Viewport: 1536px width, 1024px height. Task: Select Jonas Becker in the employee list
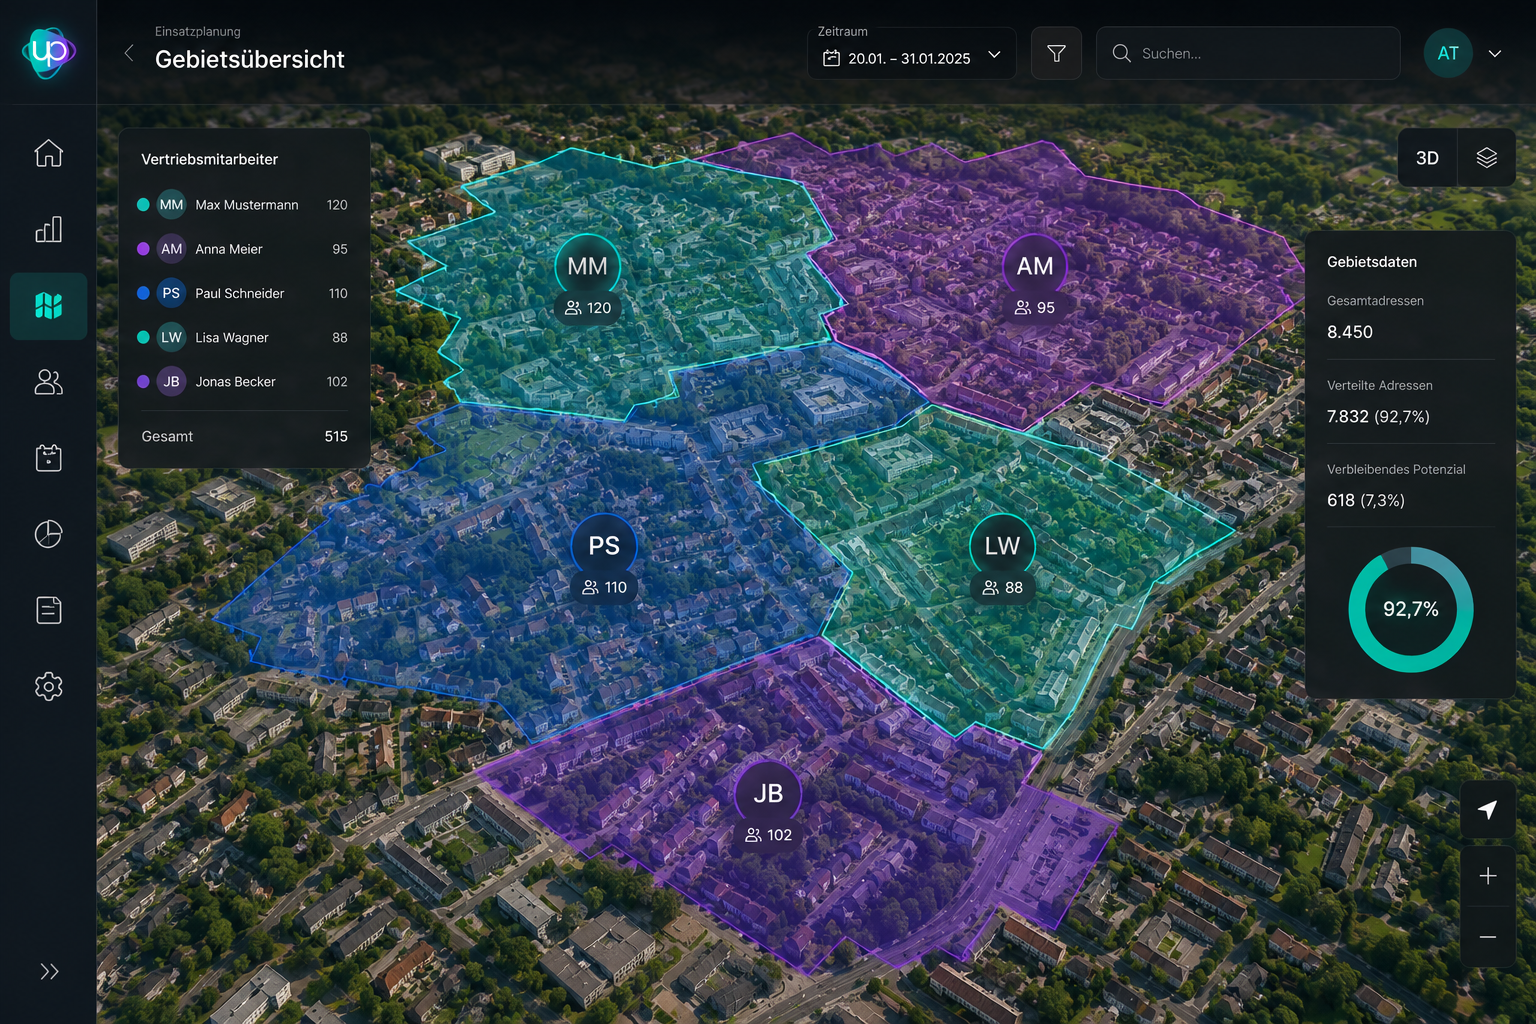tap(243, 381)
